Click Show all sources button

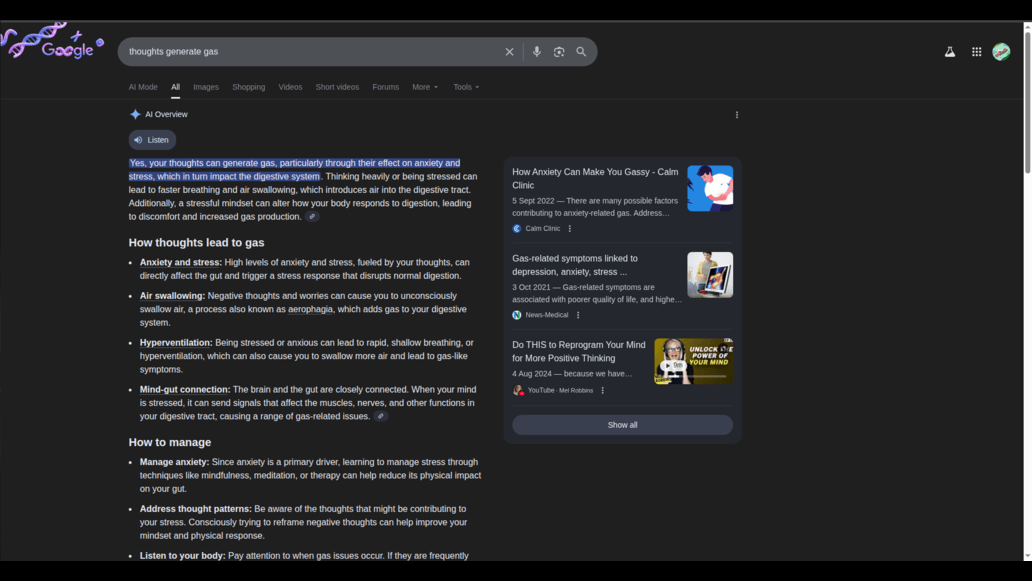pos(622,425)
